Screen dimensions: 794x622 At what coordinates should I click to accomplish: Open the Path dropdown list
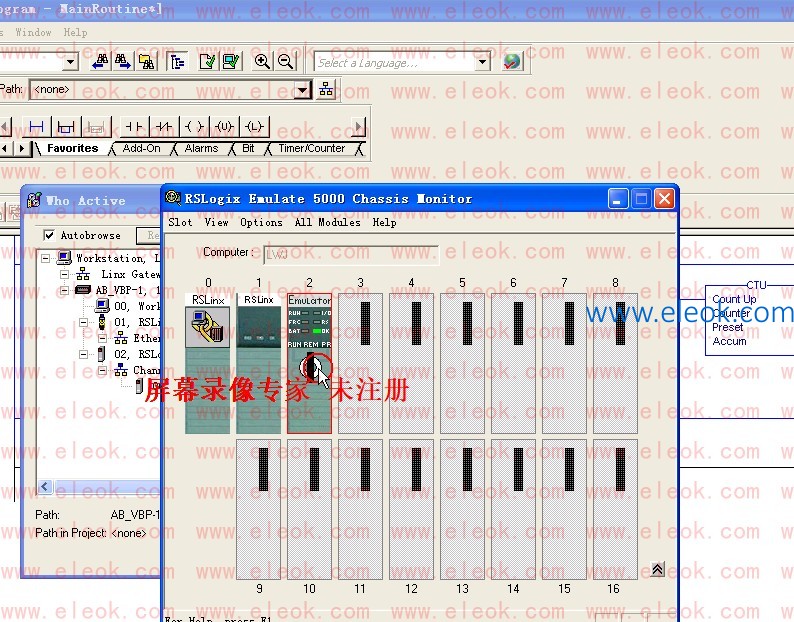302,90
